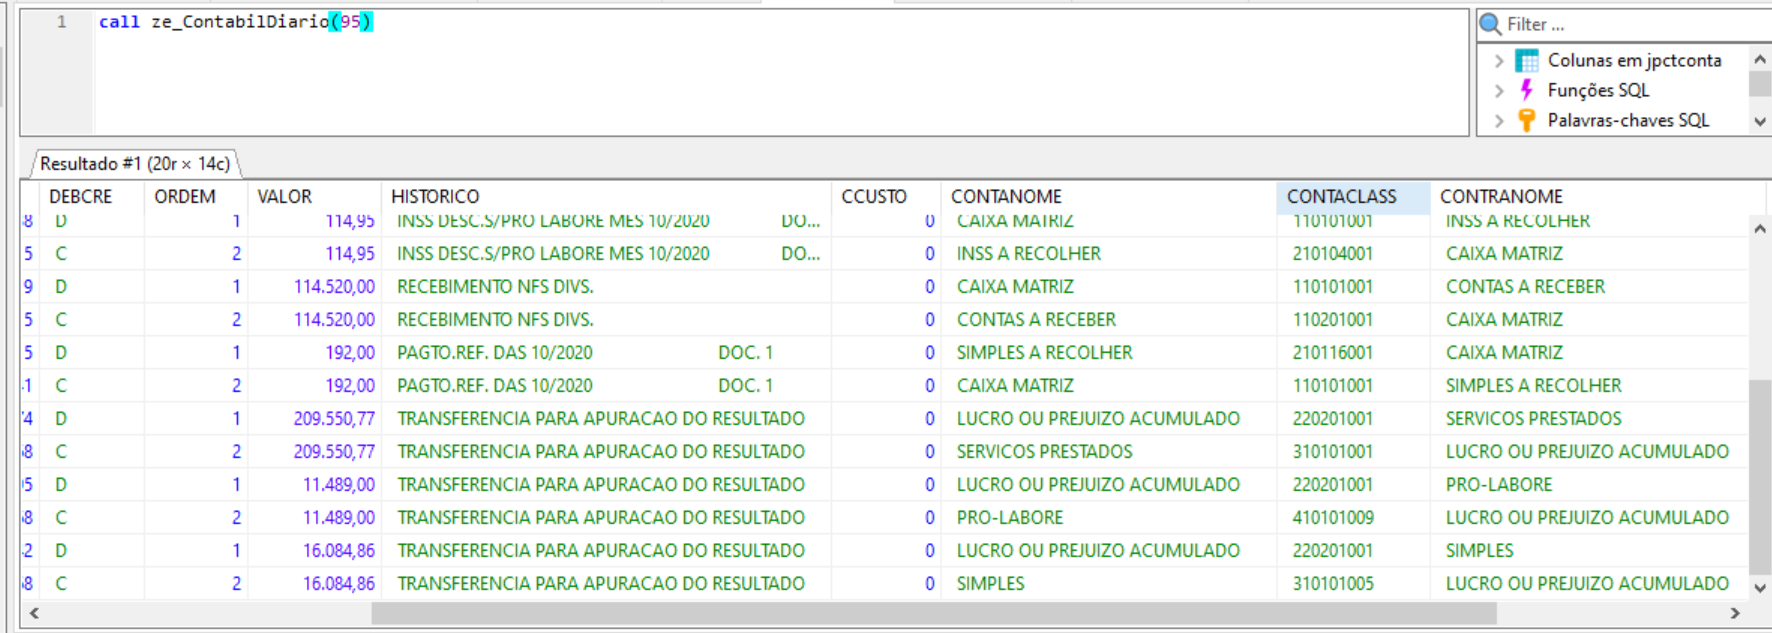Click the Palavras-chaves SQL key icon
Image resolution: width=1772 pixels, height=633 pixels.
[x=1527, y=120]
